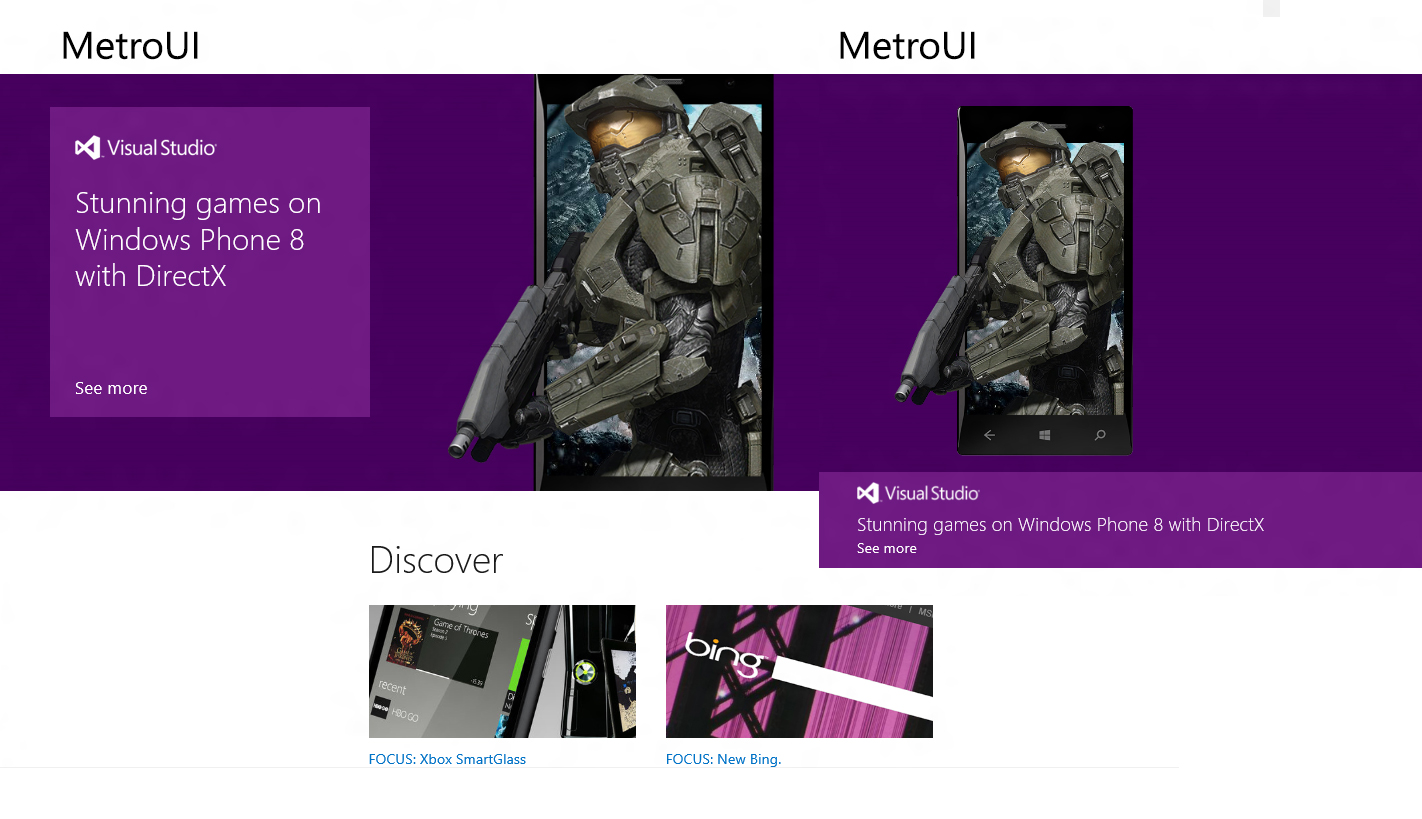Image resolution: width=1422 pixels, height=819 pixels.
Task: Click the three-line Stunning games heading in the card
Action: [x=198, y=239]
